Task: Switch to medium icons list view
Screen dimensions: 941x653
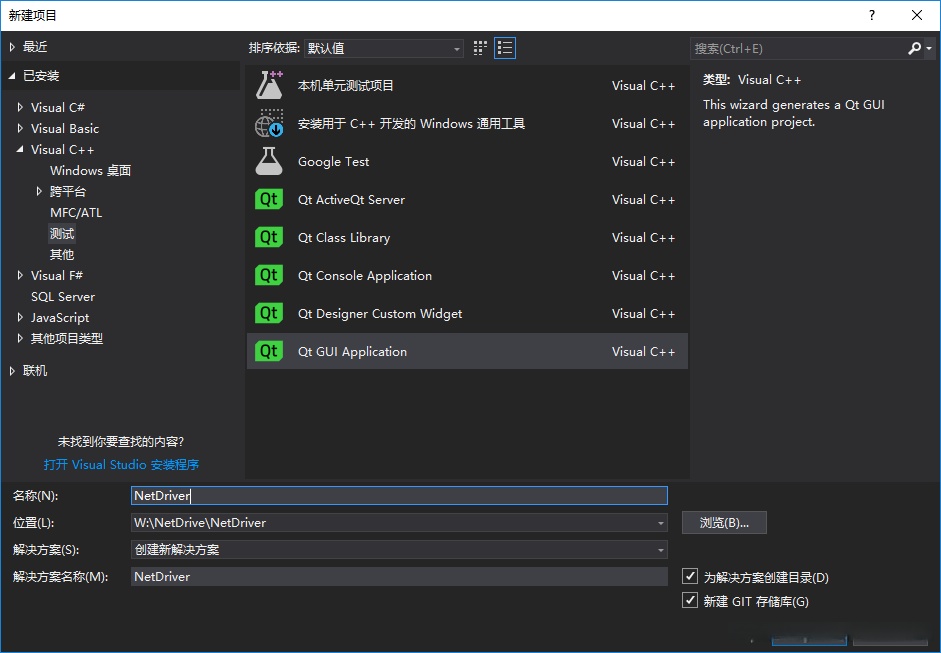Action: pos(505,48)
